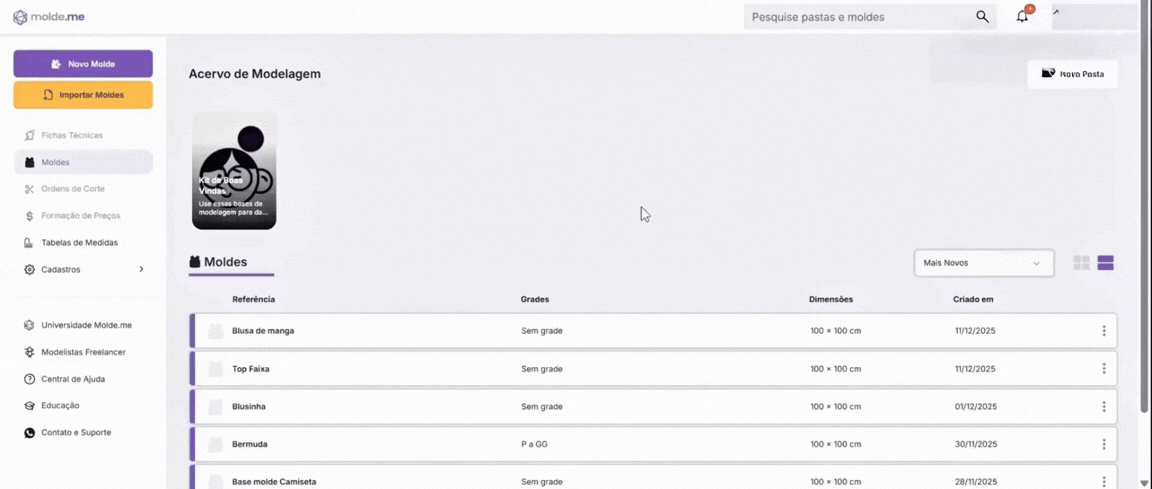The height and width of the screenshot is (489, 1152).
Task: Open the molde.me logo home
Action: pos(49,17)
